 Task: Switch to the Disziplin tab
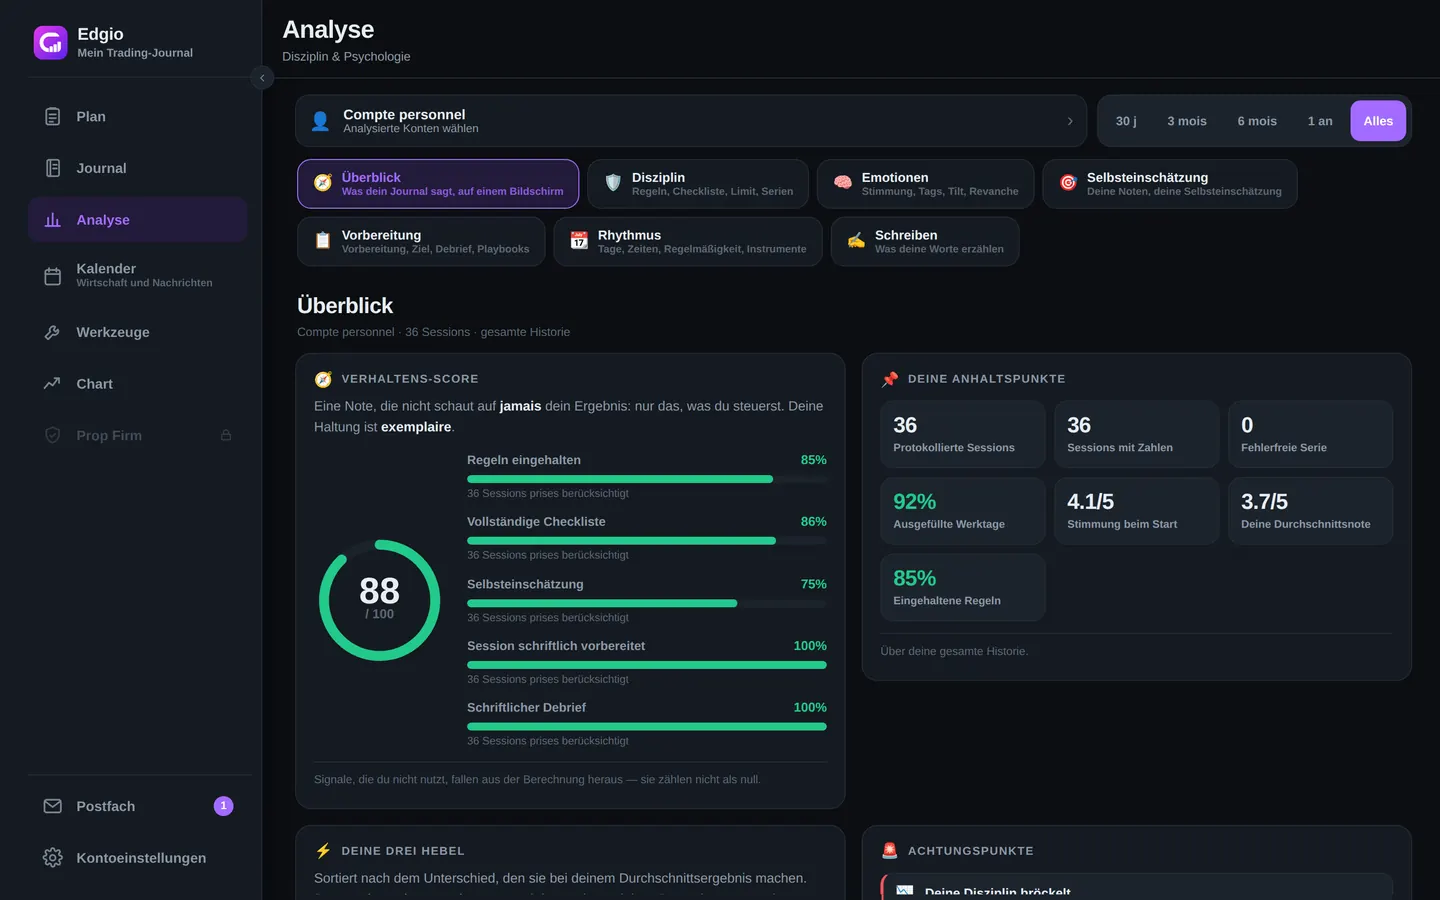(x=698, y=184)
